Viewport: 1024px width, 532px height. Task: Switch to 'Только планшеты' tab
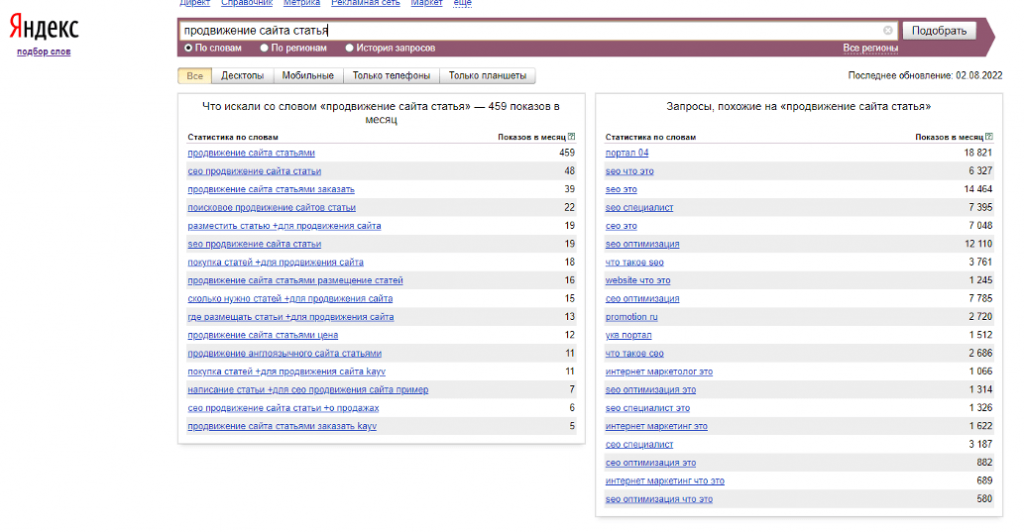(x=487, y=76)
